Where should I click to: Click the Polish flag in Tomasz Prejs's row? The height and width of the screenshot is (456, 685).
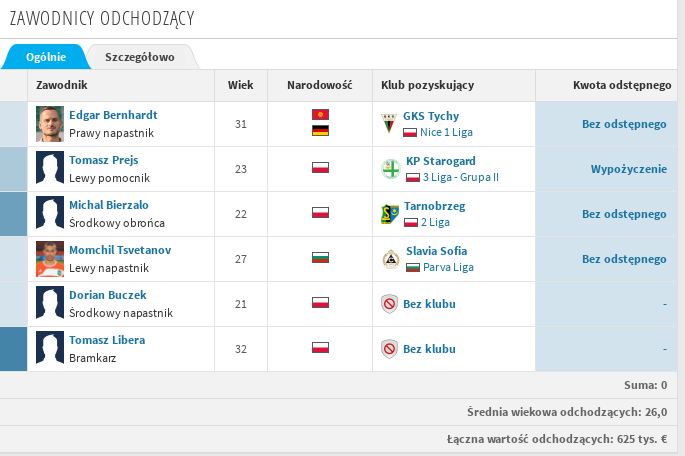321,169
